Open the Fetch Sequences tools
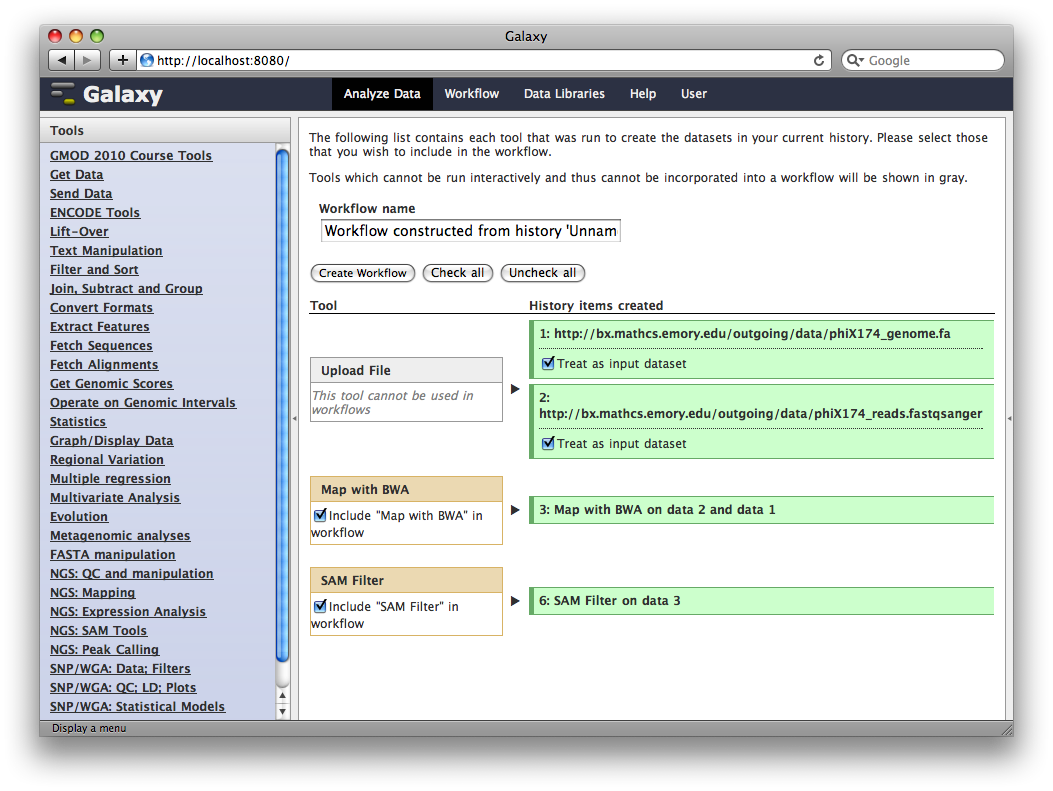Image resolution: width=1053 pixels, height=791 pixels. [101, 345]
